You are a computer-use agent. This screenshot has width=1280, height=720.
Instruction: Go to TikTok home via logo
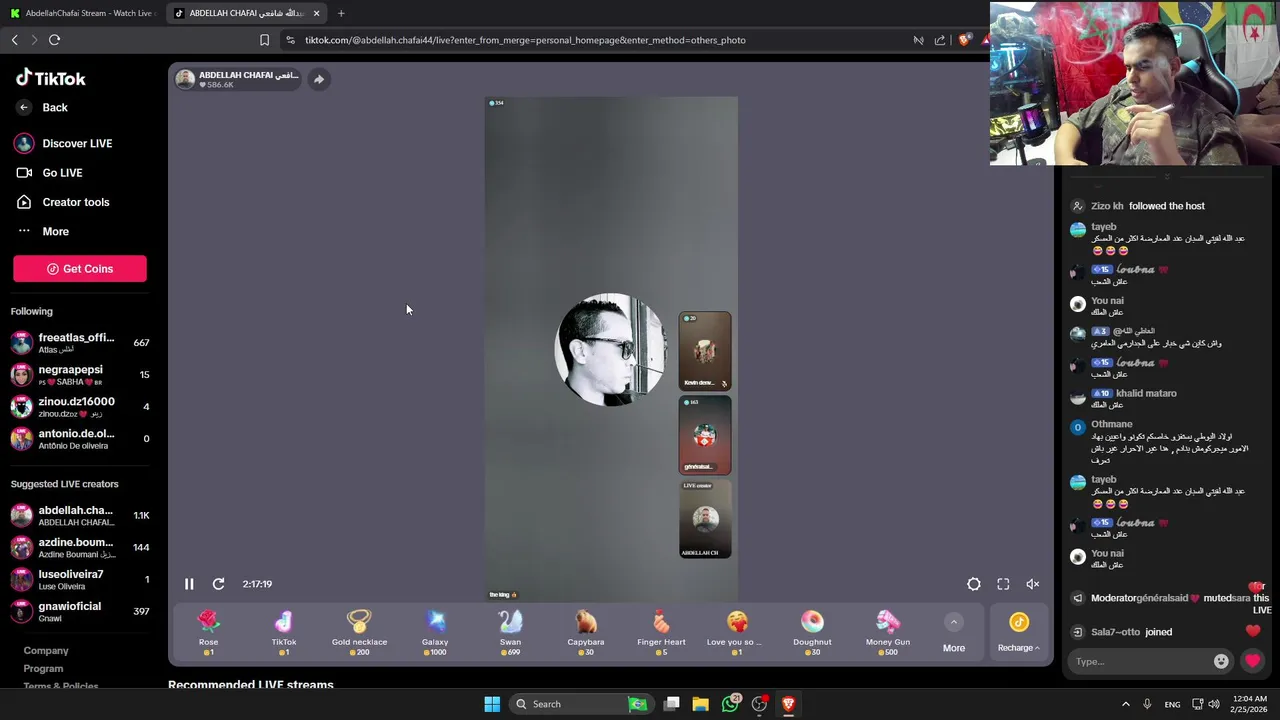50,78
